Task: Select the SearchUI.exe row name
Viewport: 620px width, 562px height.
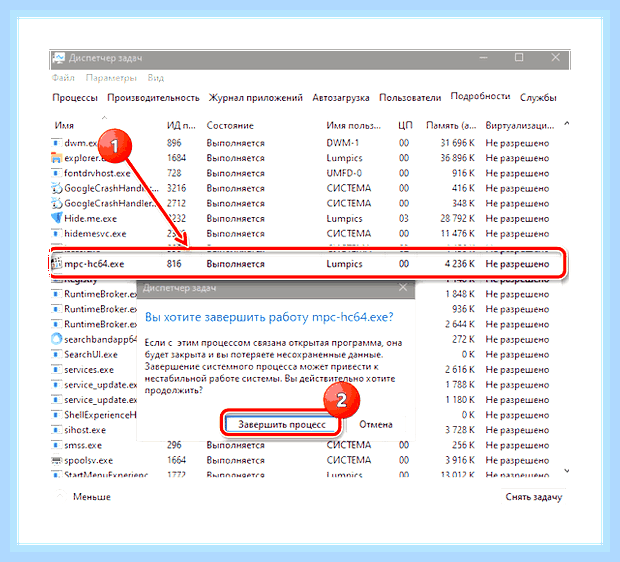Action: click(x=91, y=354)
